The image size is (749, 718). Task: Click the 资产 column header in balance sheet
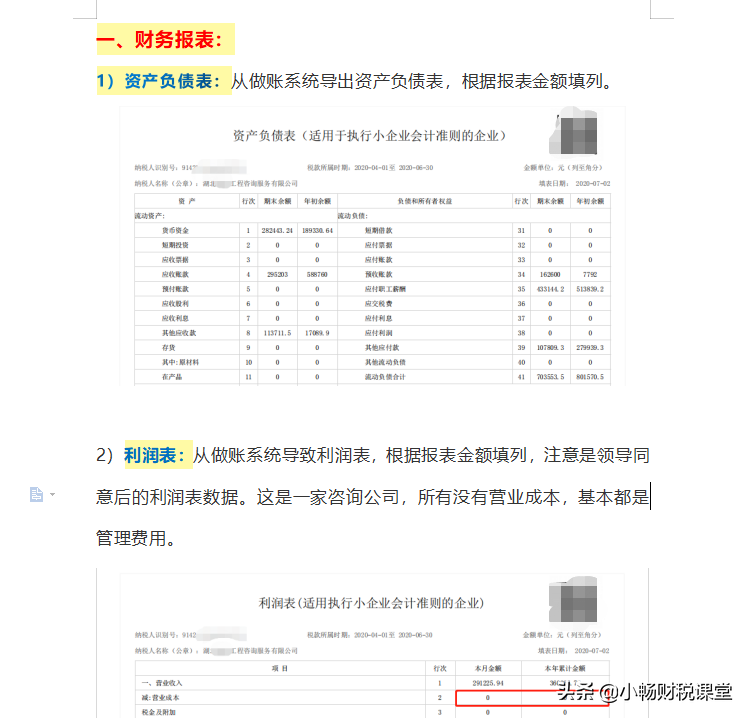(x=187, y=201)
